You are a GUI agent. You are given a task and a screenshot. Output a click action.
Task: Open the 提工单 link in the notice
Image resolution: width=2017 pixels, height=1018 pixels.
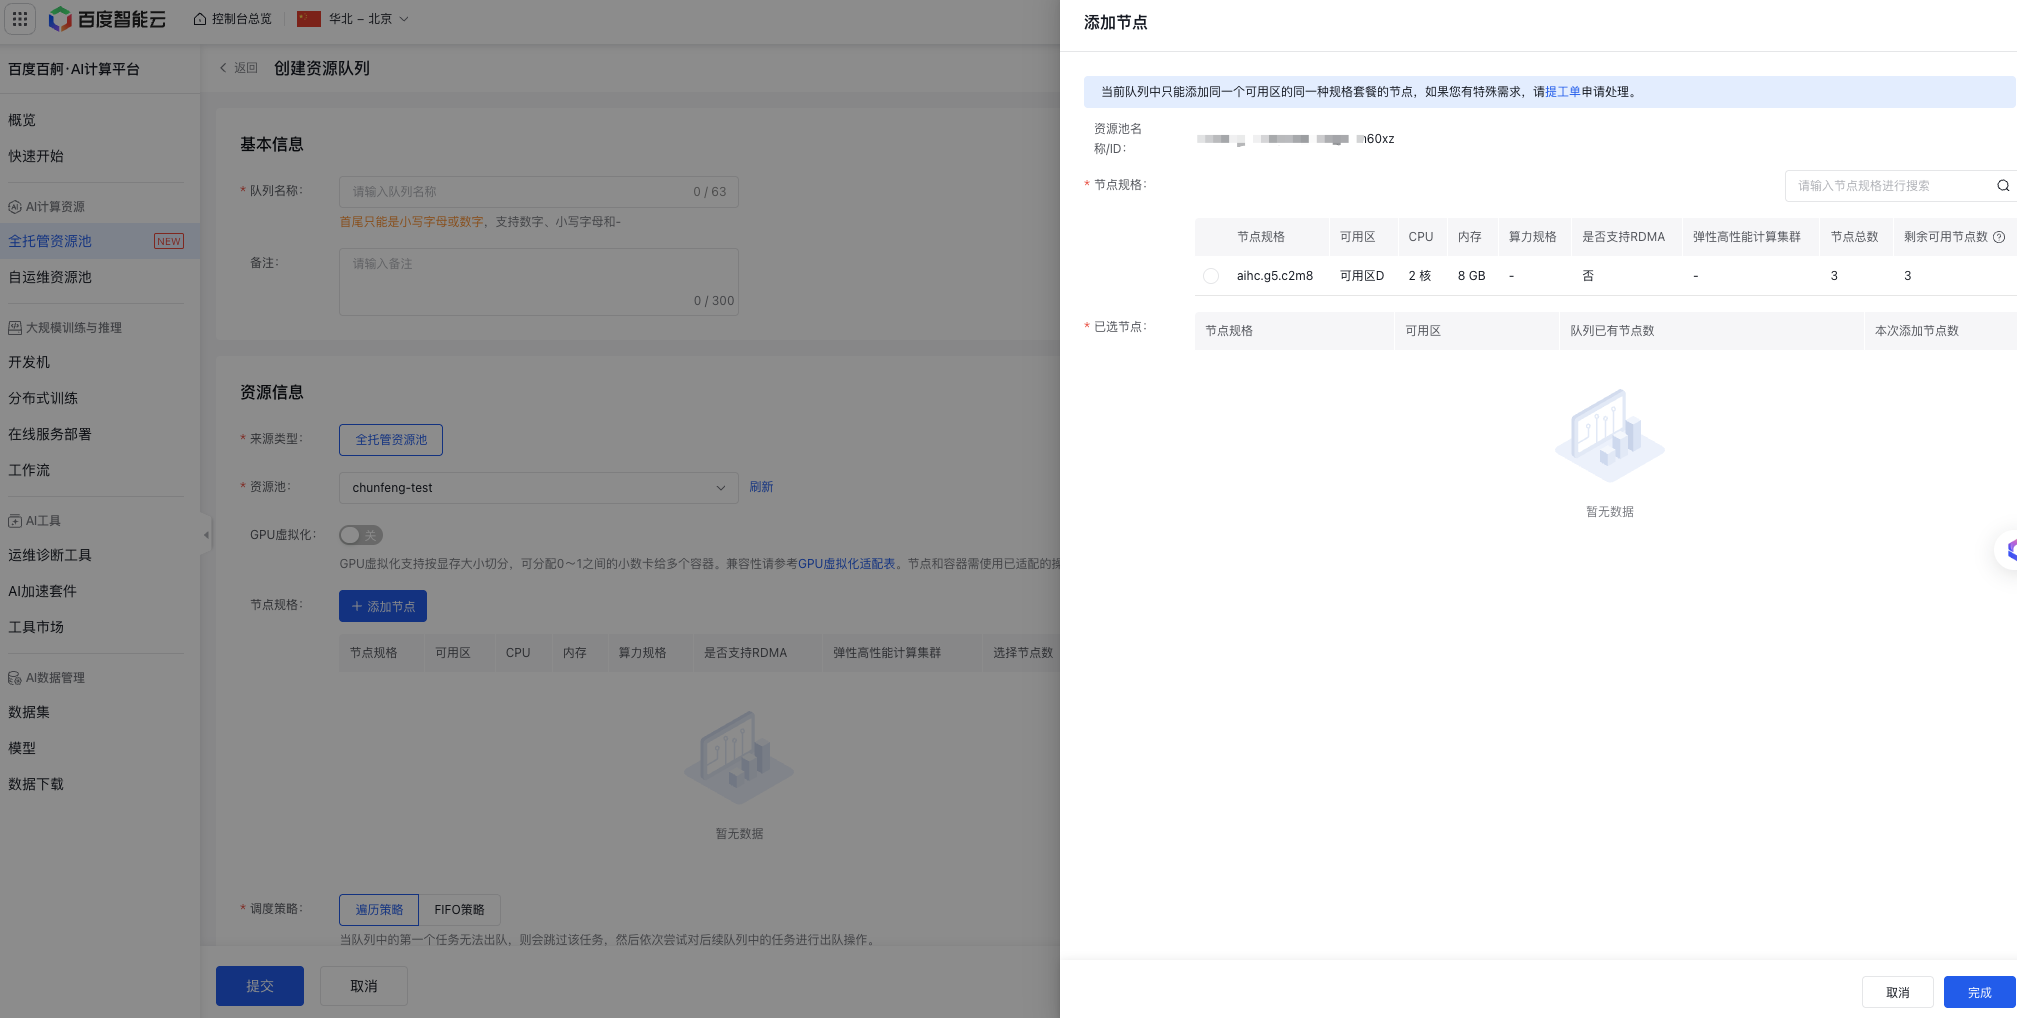pos(1562,92)
